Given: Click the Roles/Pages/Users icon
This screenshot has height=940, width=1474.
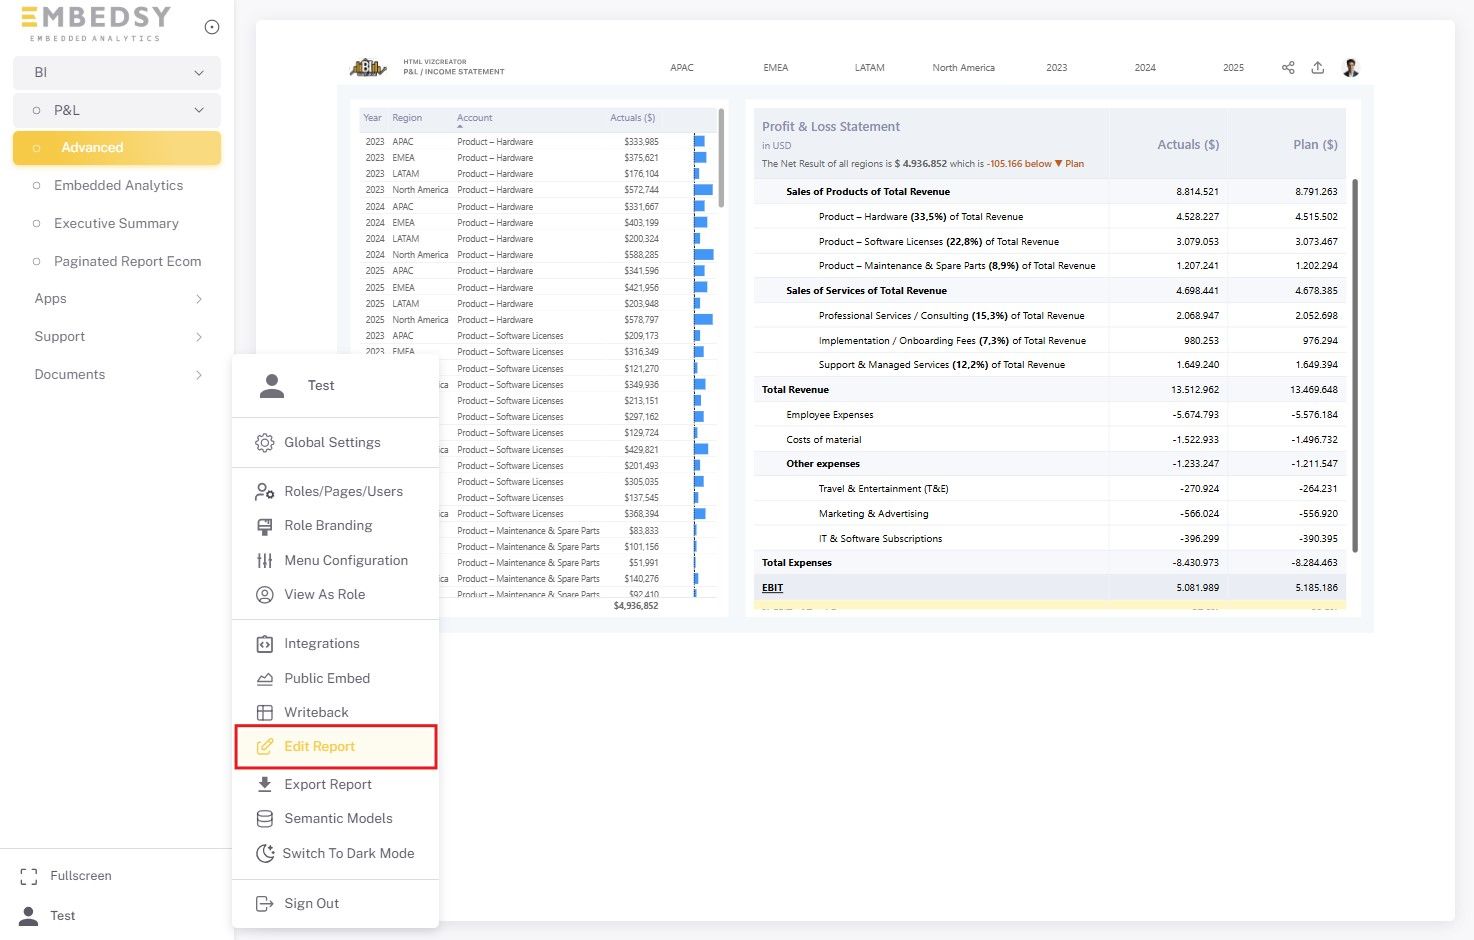Looking at the screenshot, I should click(x=265, y=492).
